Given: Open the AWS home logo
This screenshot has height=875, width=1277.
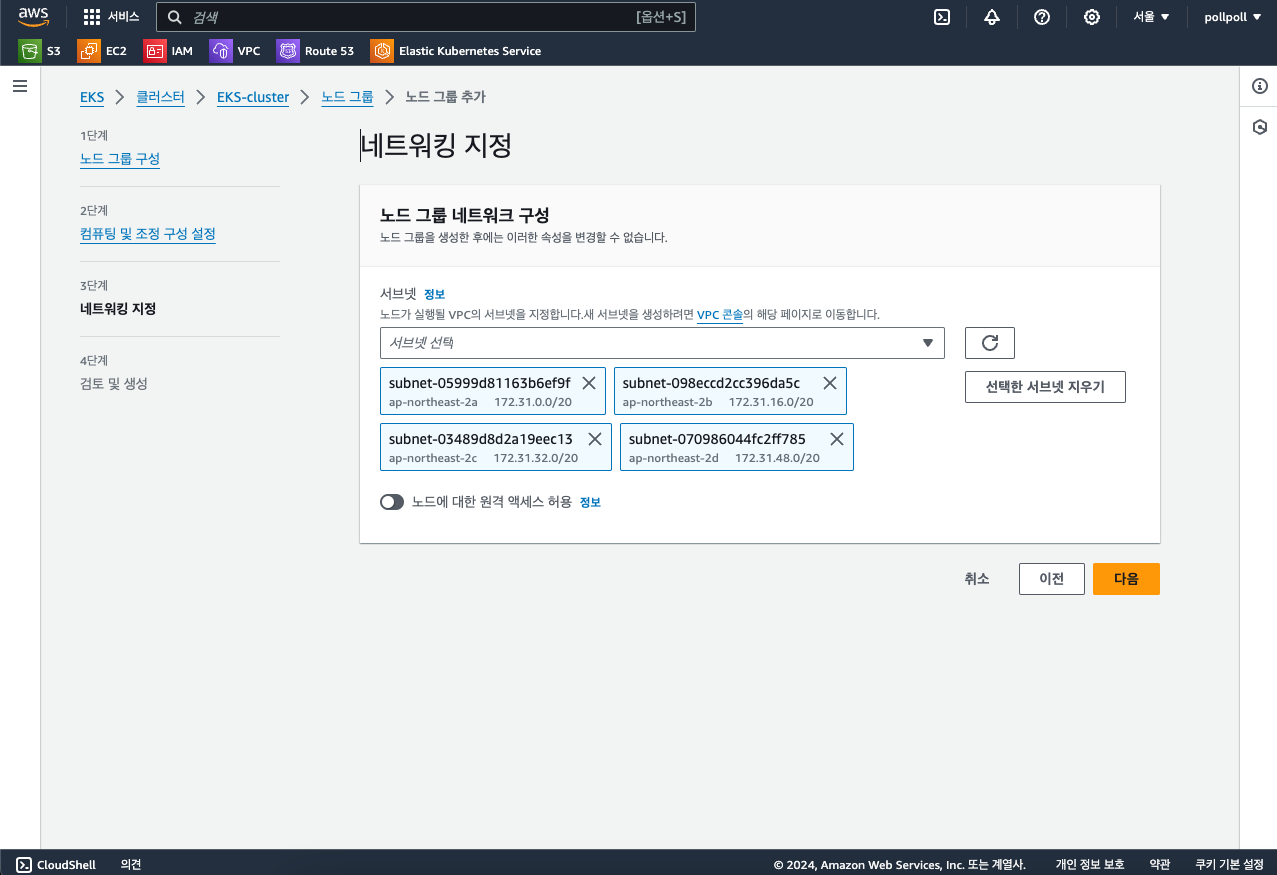Looking at the screenshot, I should tap(33, 17).
